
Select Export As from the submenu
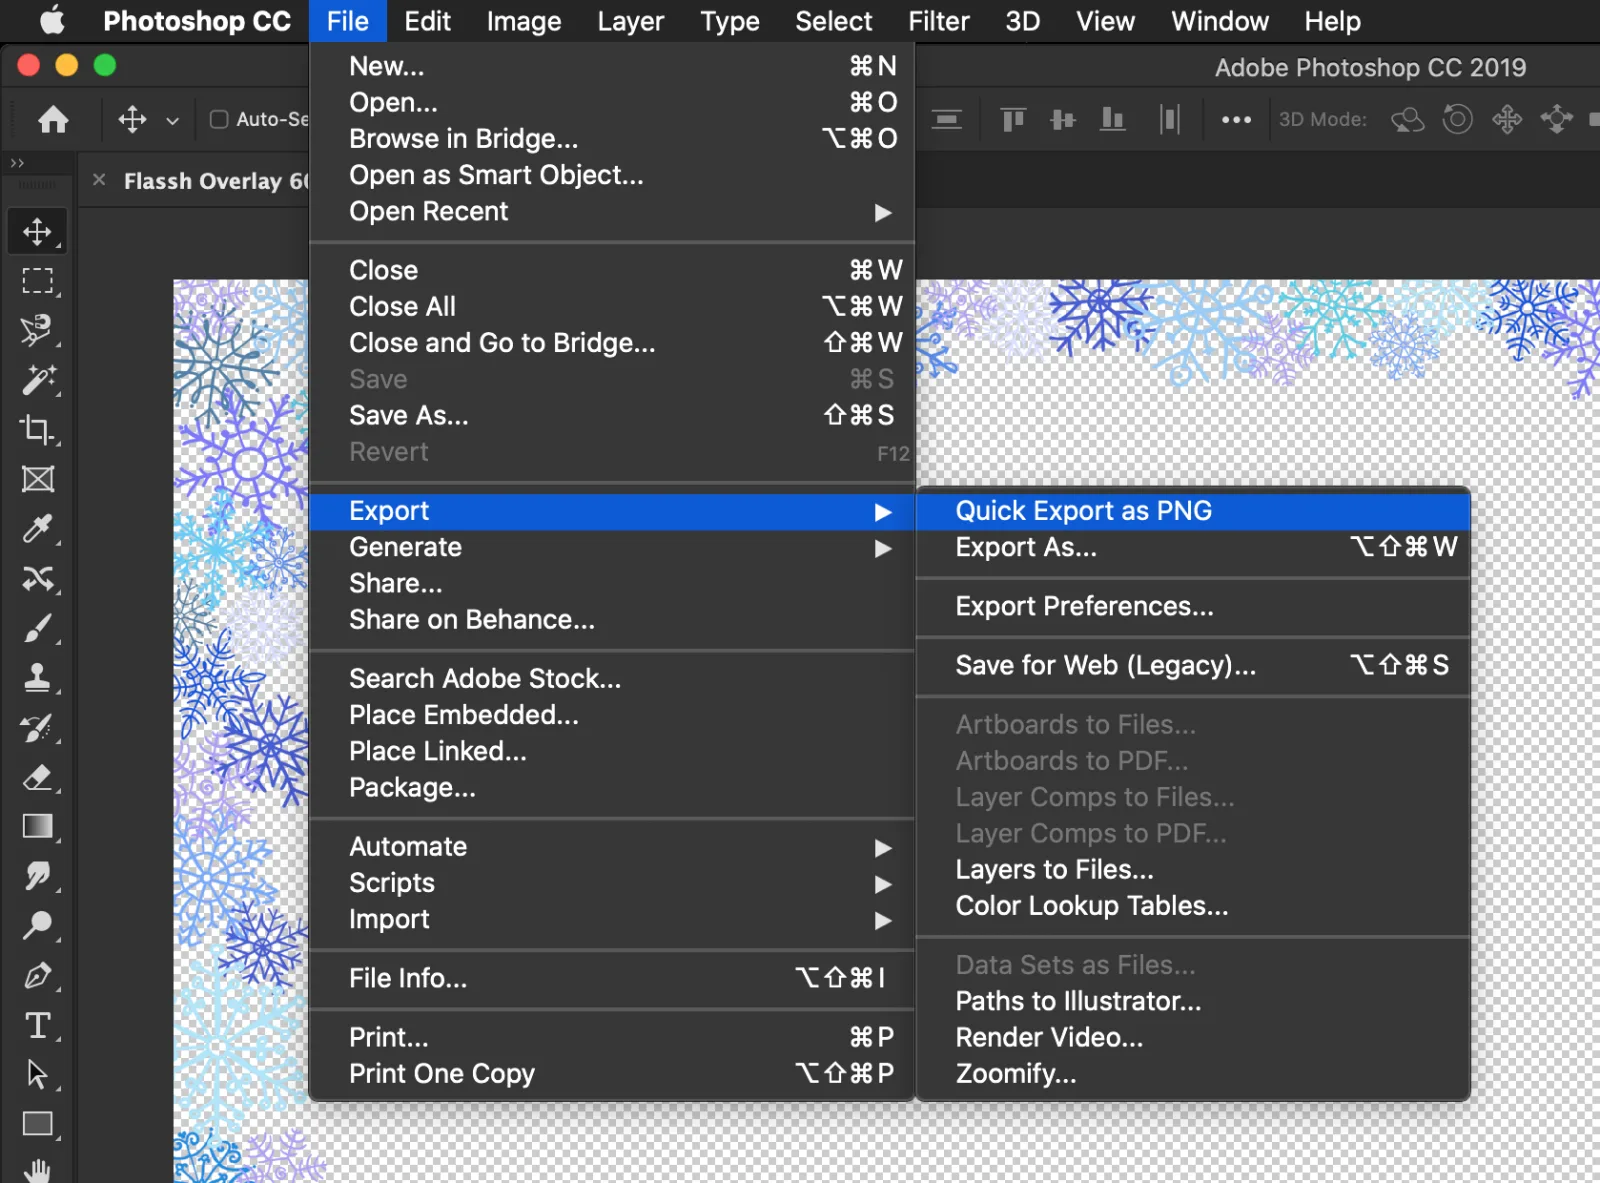pos(1193,548)
